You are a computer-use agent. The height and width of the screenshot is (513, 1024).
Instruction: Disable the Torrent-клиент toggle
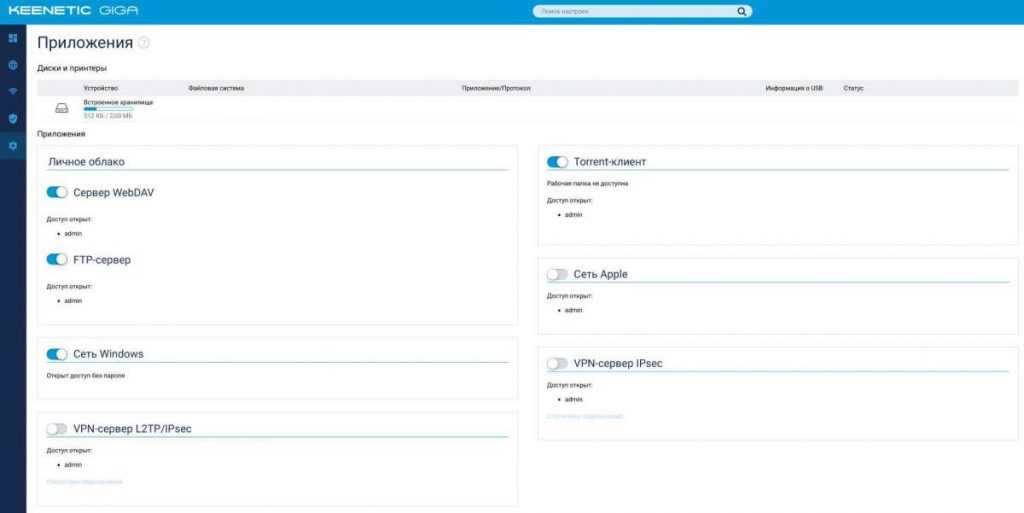pos(557,162)
